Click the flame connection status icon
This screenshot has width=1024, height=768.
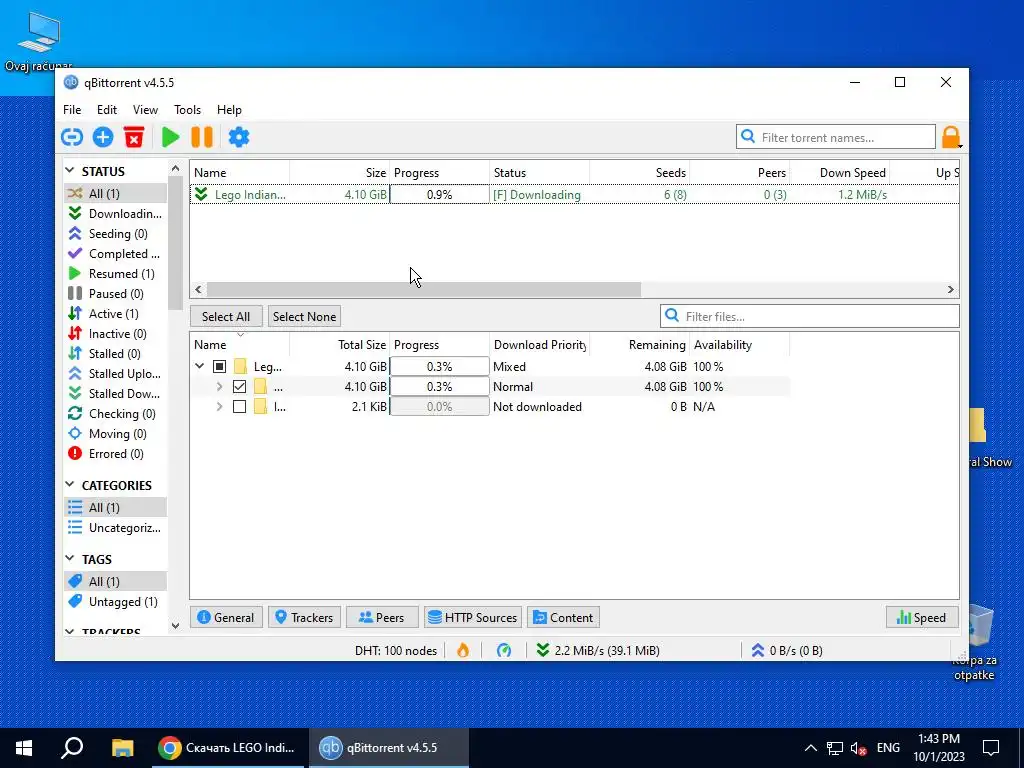(x=463, y=650)
